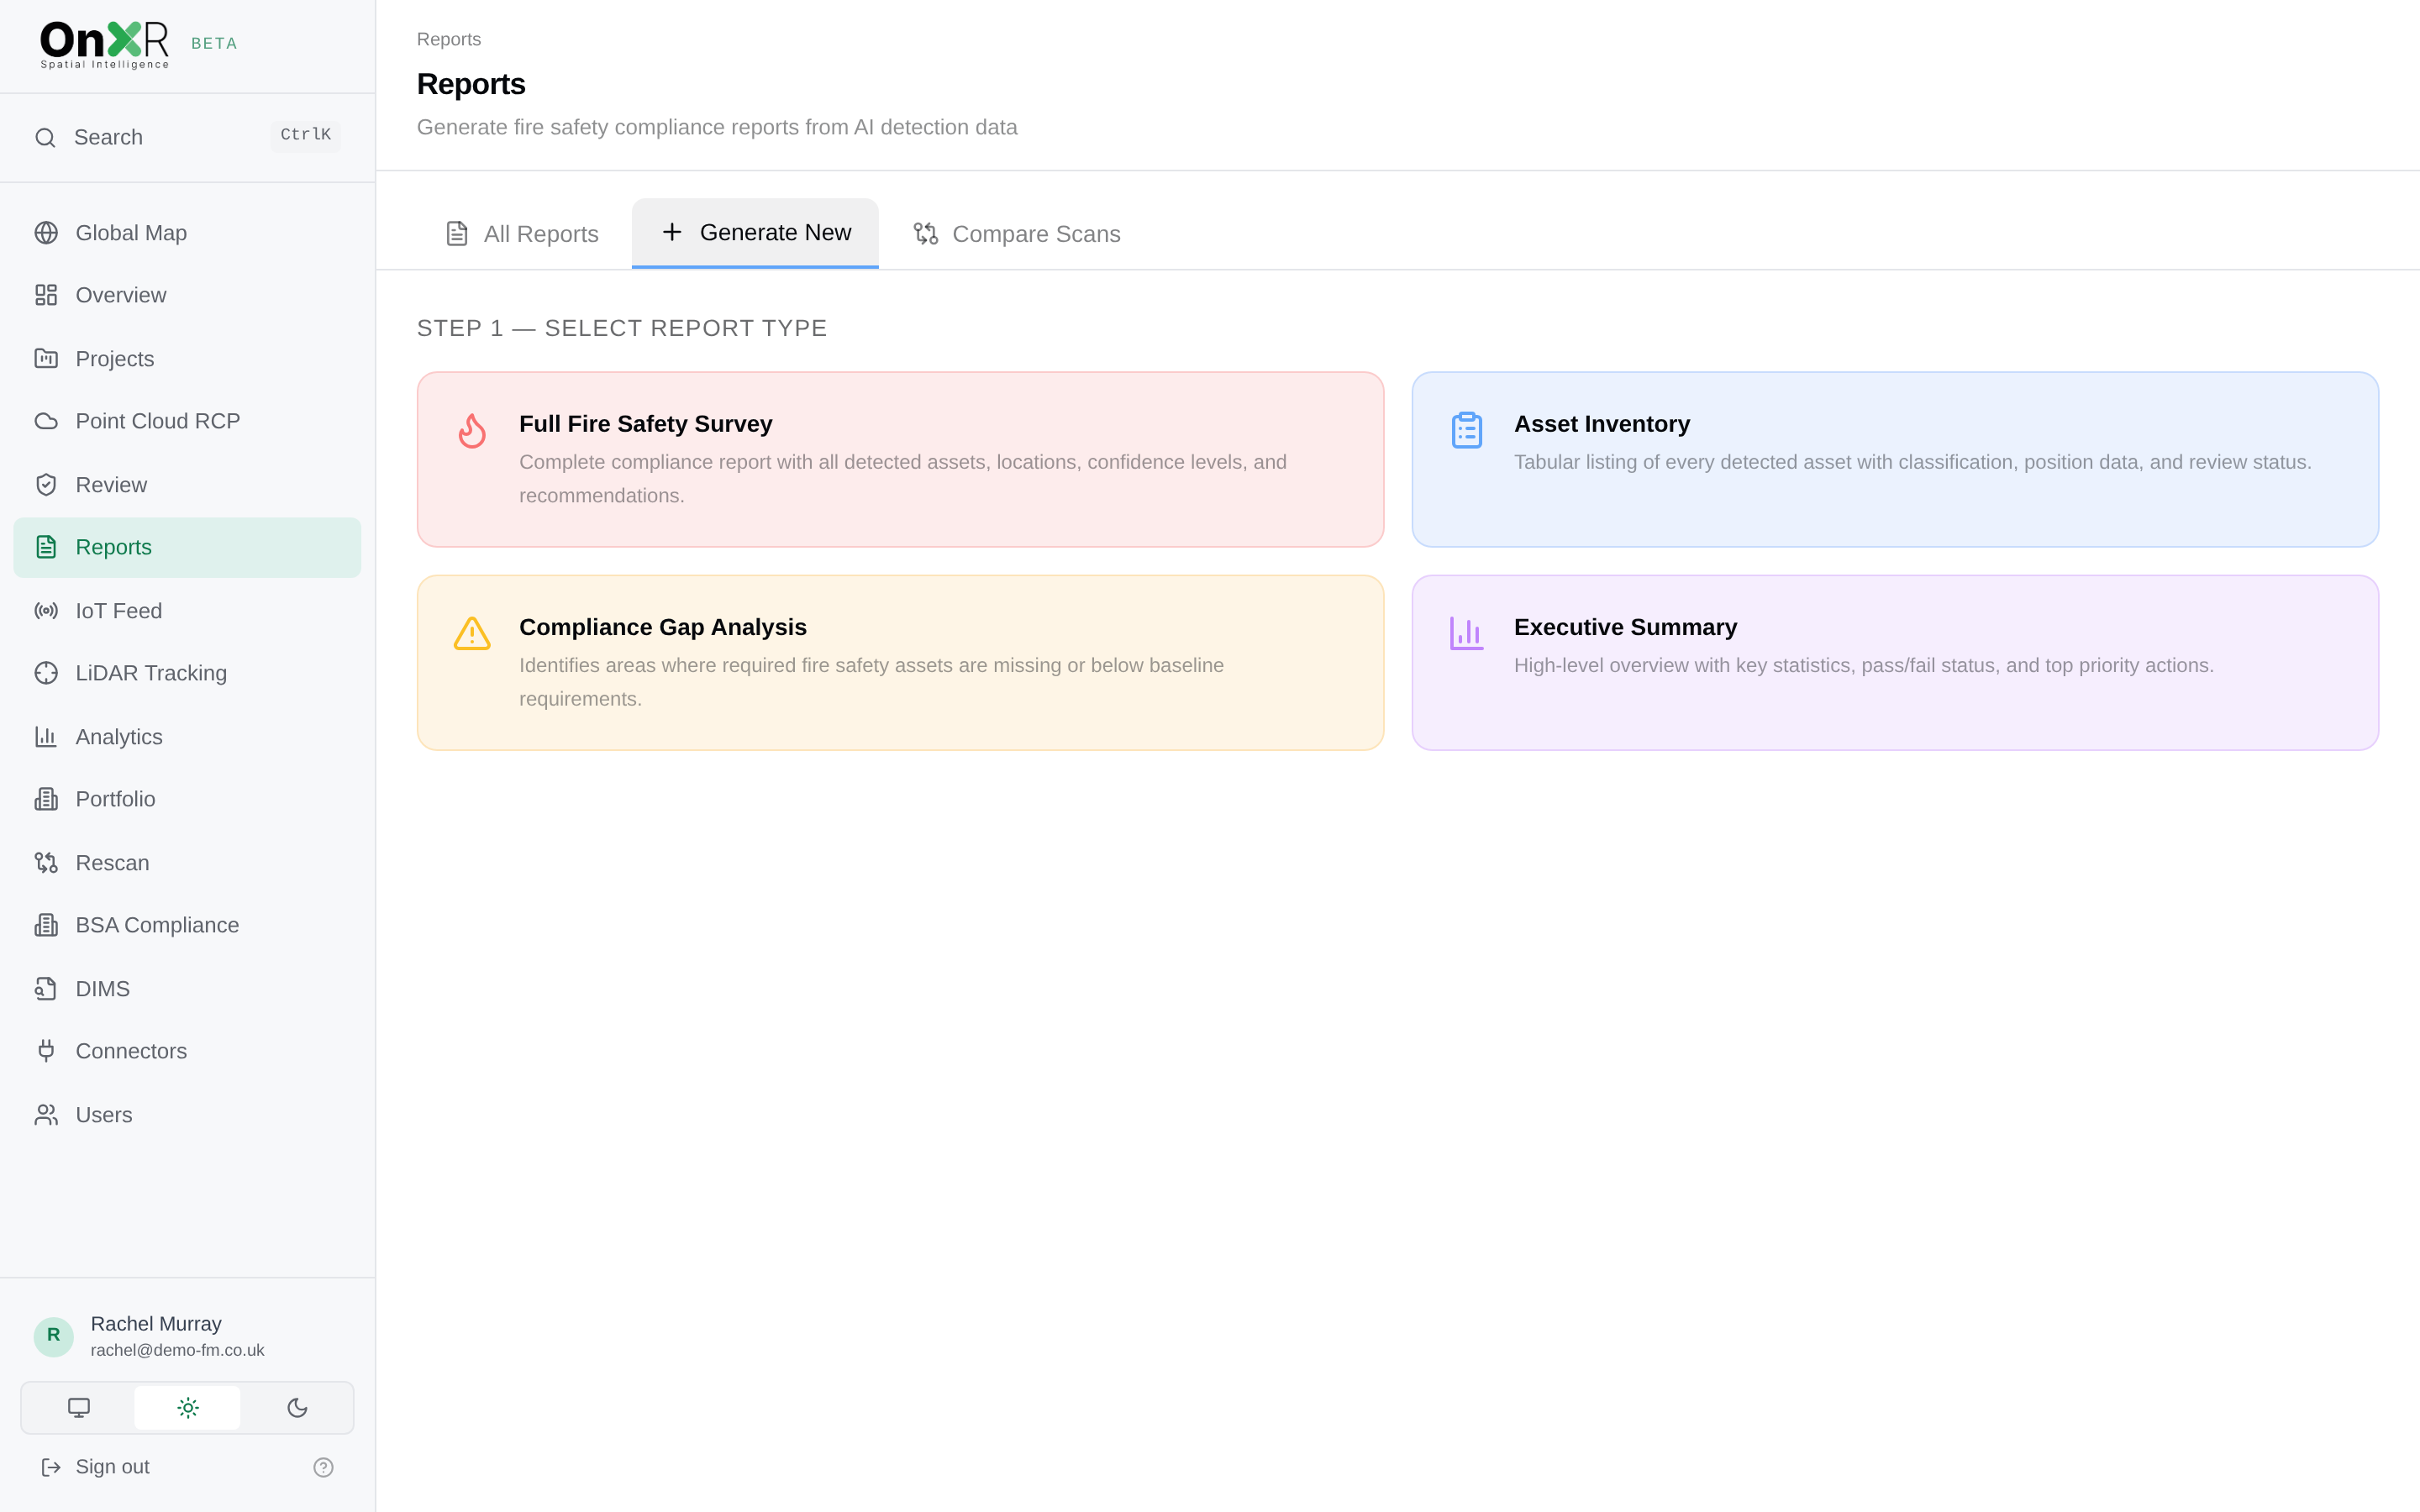The image size is (2420, 1512).
Task: Enable light theme with sun icon
Action: pyautogui.click(x=188, y=1407)
